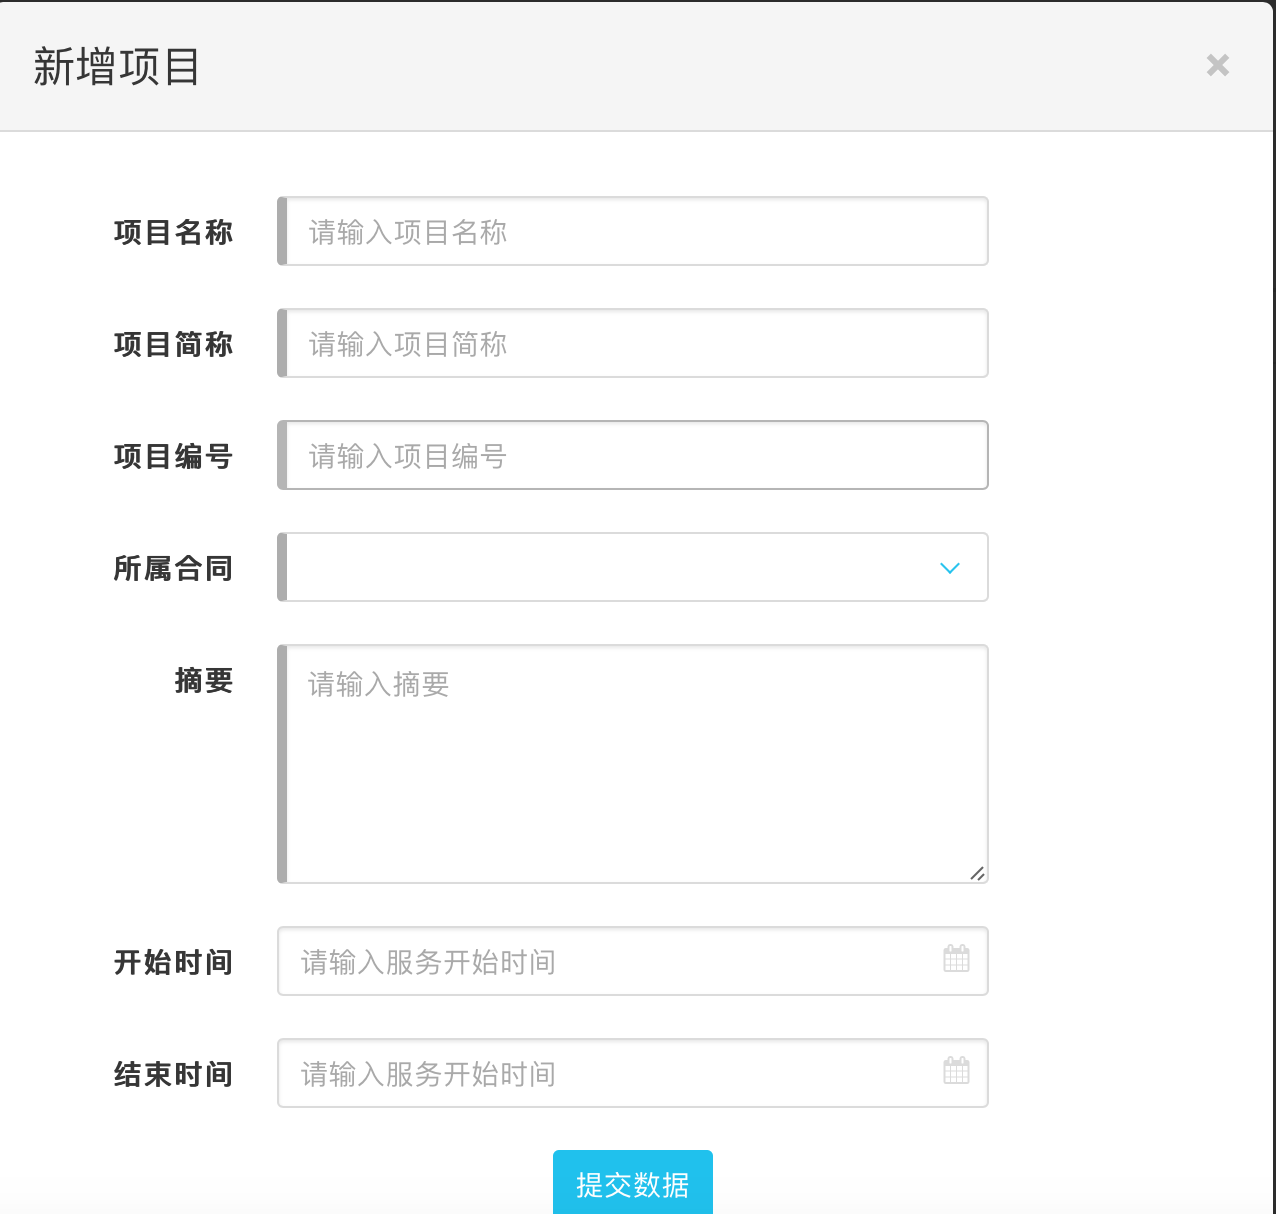Click the 项目名称 field label
This screenshot has width=1276, height=1214.
click(x=173, y=232)
